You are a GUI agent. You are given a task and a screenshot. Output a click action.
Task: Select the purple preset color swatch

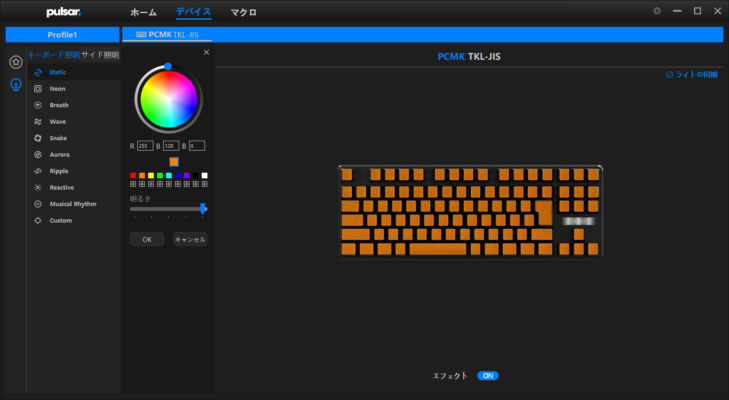coord(187,175)
